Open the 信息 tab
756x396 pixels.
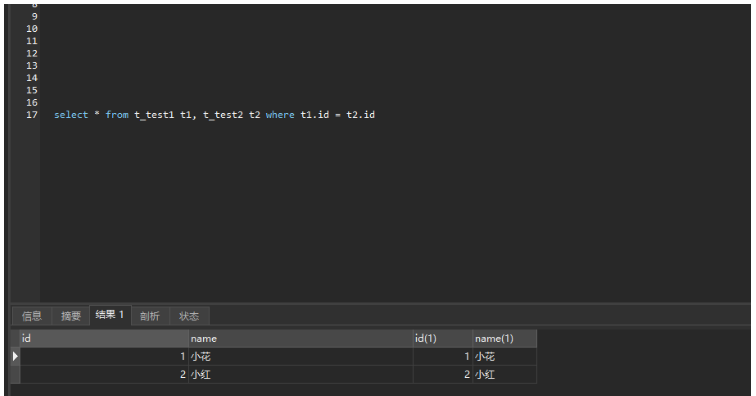(x=32, y=316)
